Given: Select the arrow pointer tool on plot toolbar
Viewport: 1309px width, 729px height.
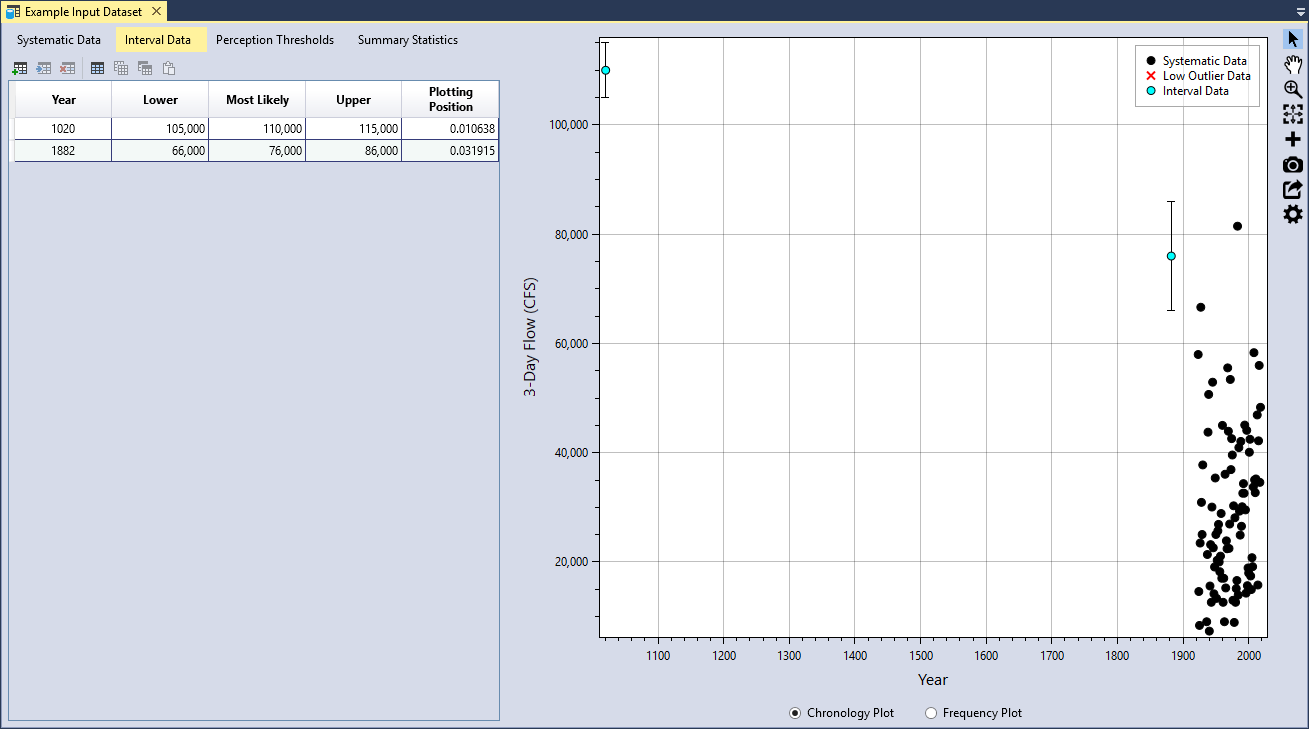Looking at the screenshot, I should coord(1293,38).
